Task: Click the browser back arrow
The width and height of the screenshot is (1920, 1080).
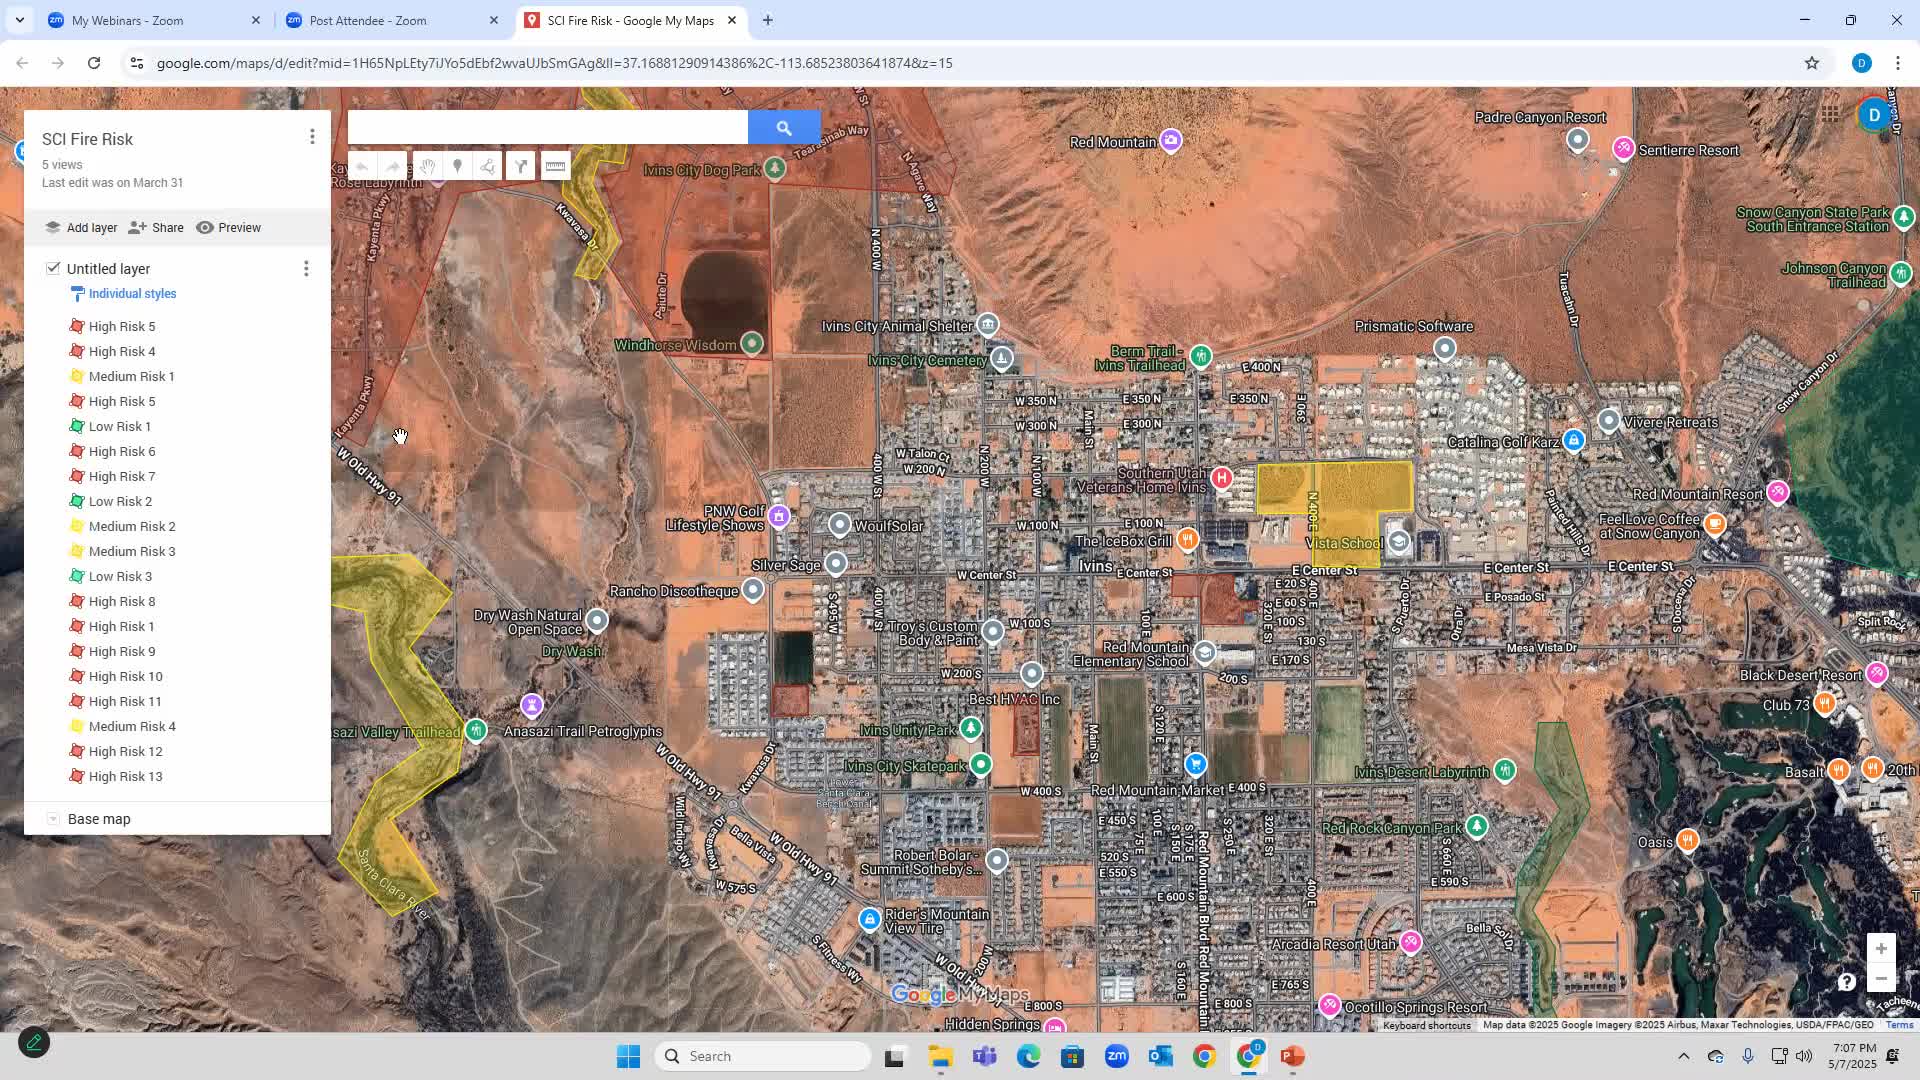Action: pos(22,63)
